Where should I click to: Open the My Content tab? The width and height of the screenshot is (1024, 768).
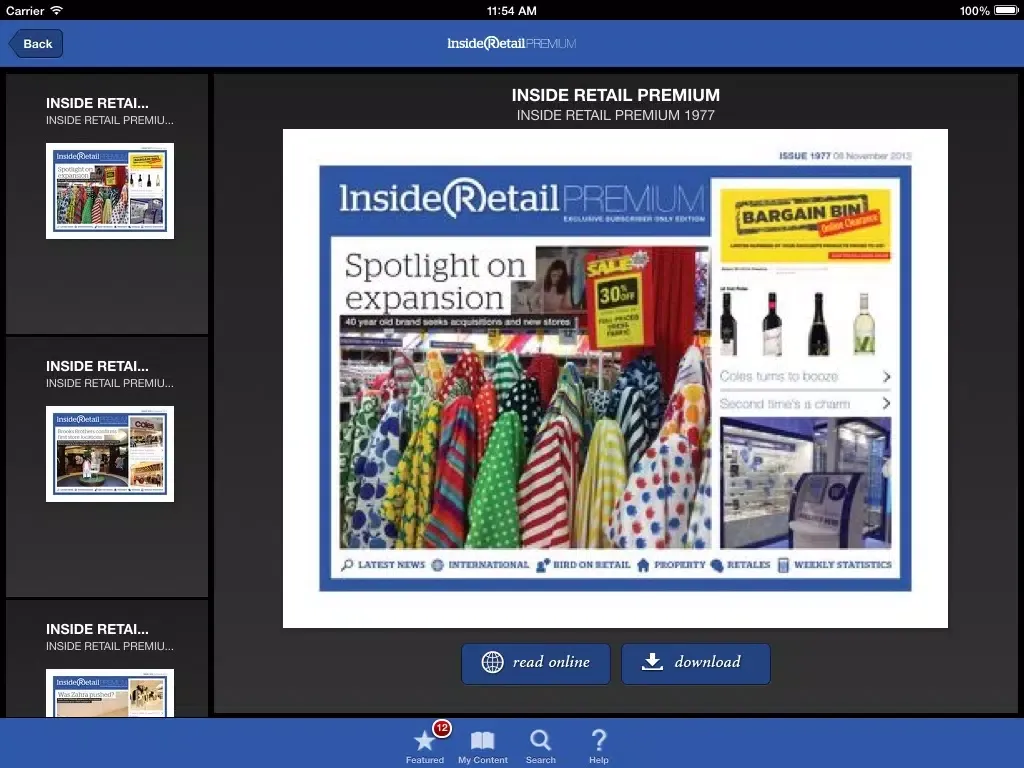(x=483, y=746)
